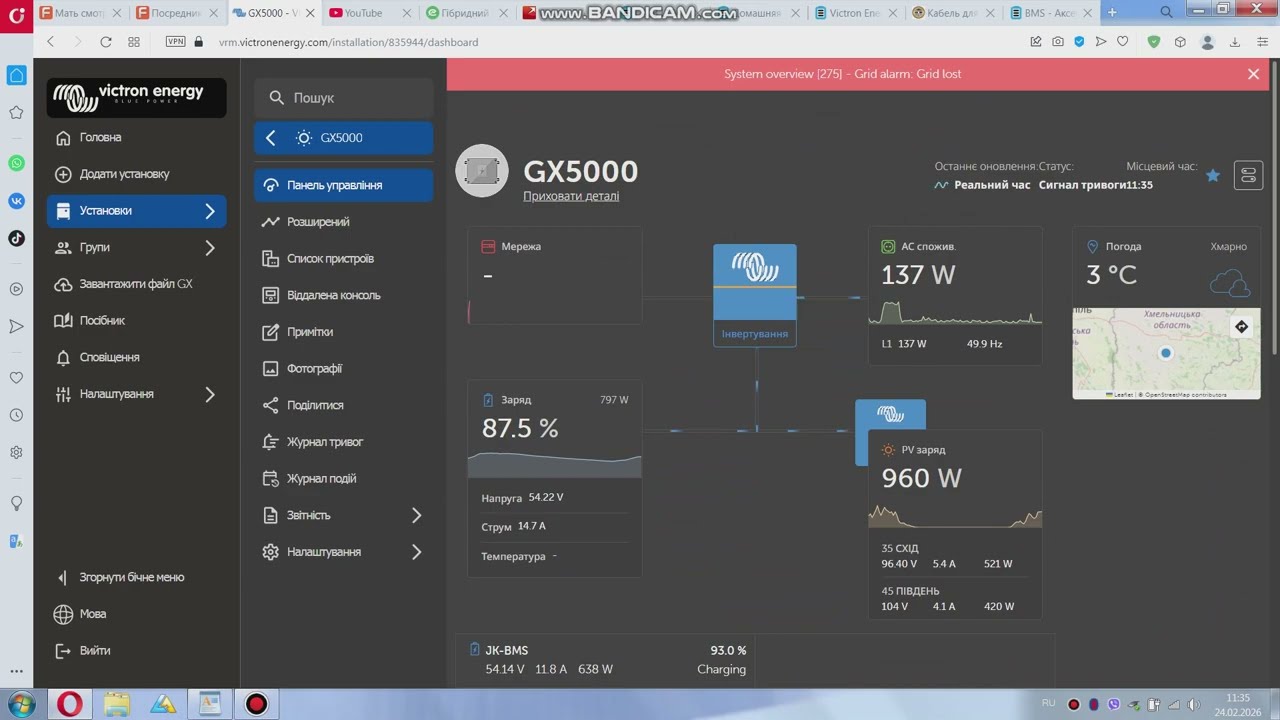Open browser downloads icon

1235,42
